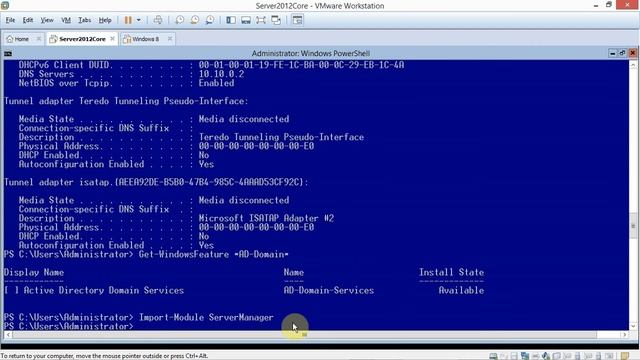Enter full screen mode from the toolbar
Image resolution: width=640 pixels, height=360 pixels.
(261, 20)
